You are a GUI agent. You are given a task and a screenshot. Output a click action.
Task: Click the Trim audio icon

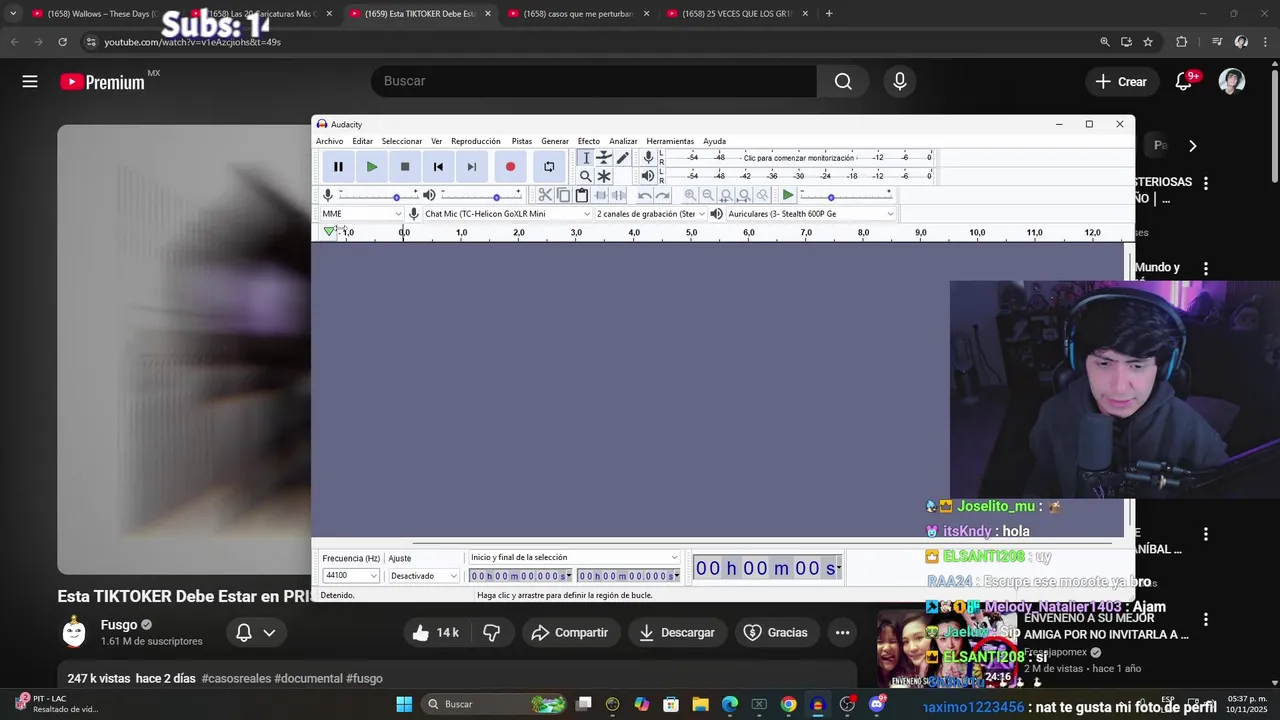tap(600, 195)
